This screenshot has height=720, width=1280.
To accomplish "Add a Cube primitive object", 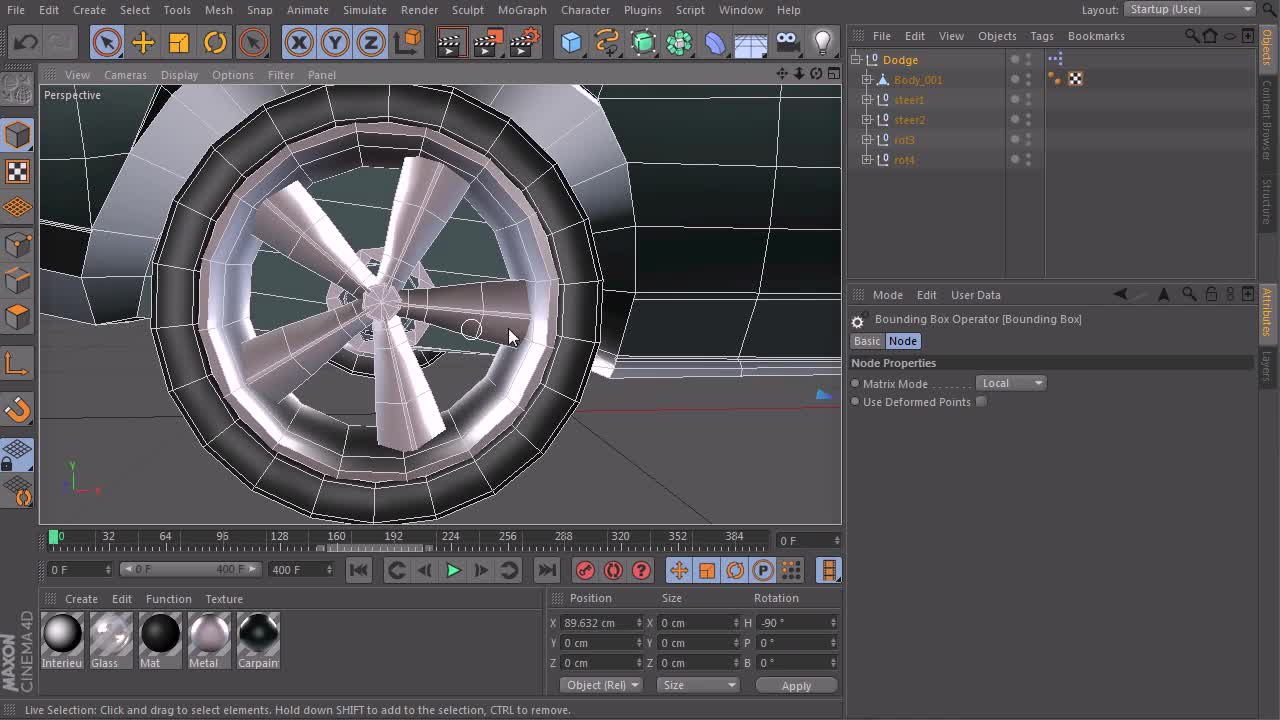I will pos(571,42).
